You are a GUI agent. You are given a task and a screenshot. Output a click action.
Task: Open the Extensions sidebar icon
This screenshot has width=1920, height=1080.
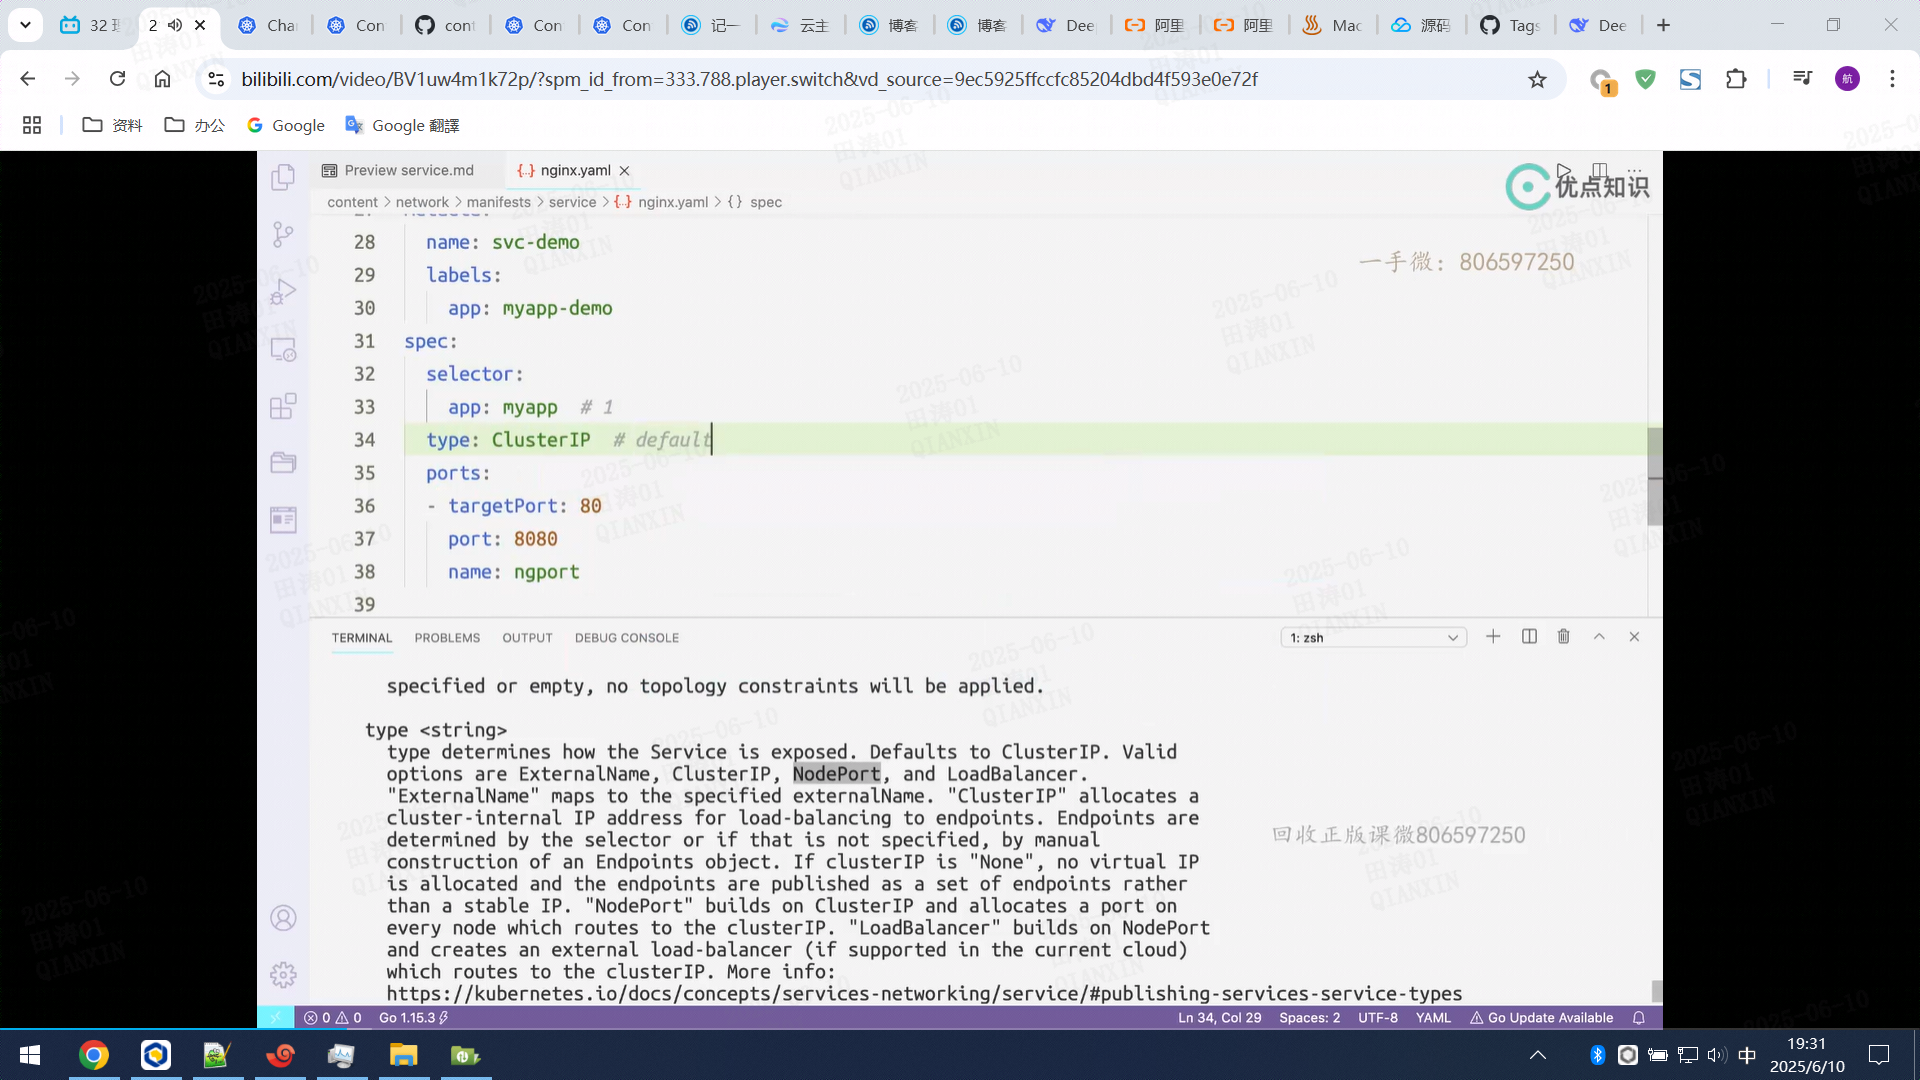pos(283,406)
